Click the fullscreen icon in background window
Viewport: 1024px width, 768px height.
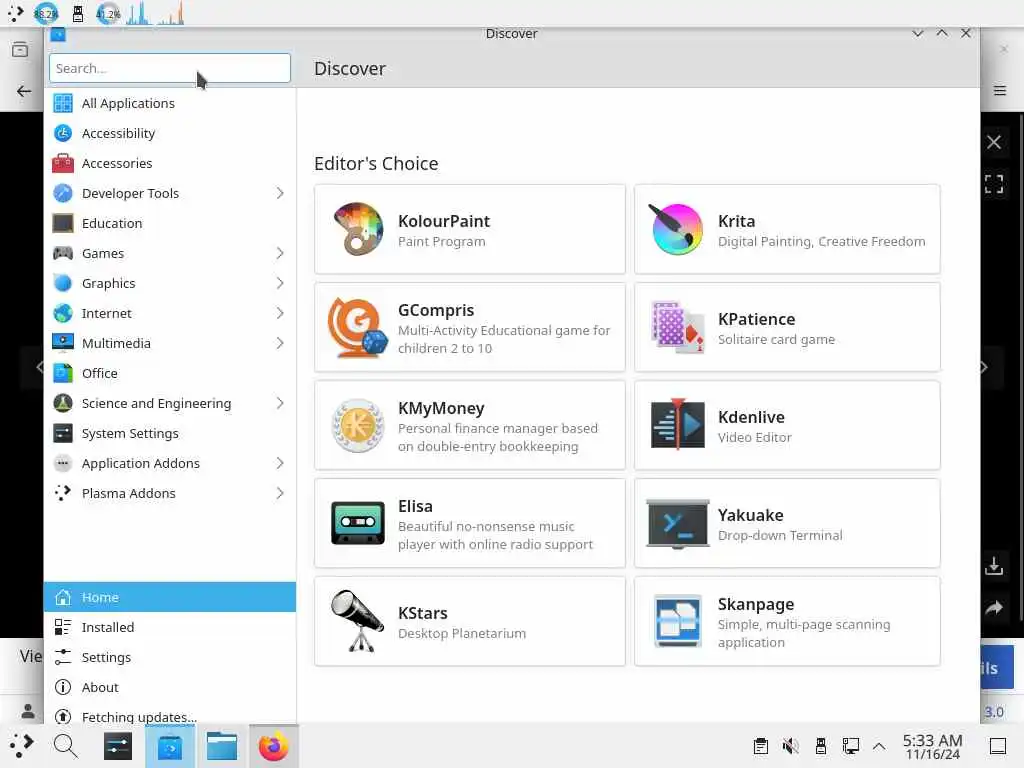pyautogui.click(x=994, y=184)
